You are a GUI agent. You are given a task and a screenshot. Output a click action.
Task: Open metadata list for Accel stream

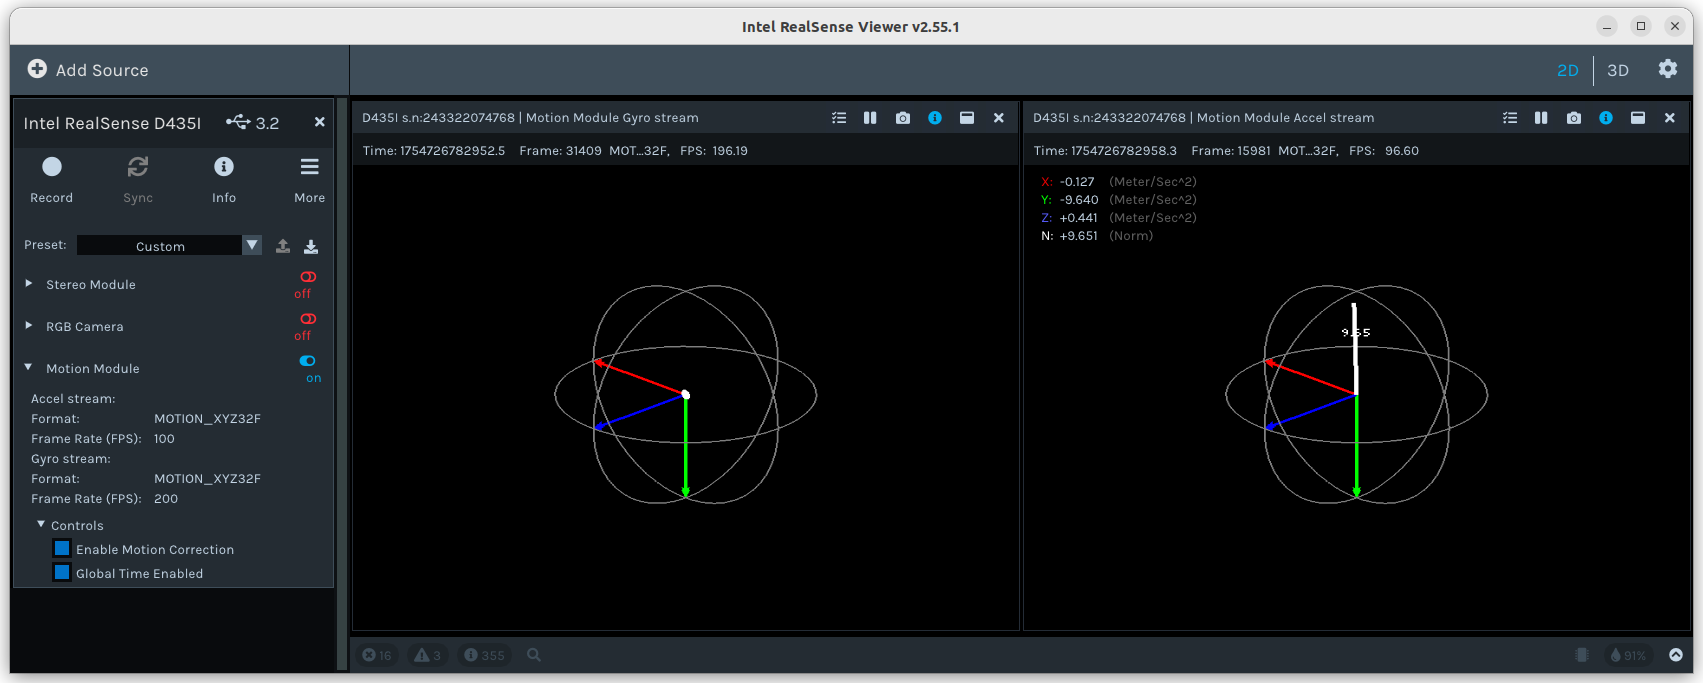click(x=1509, y=118)
